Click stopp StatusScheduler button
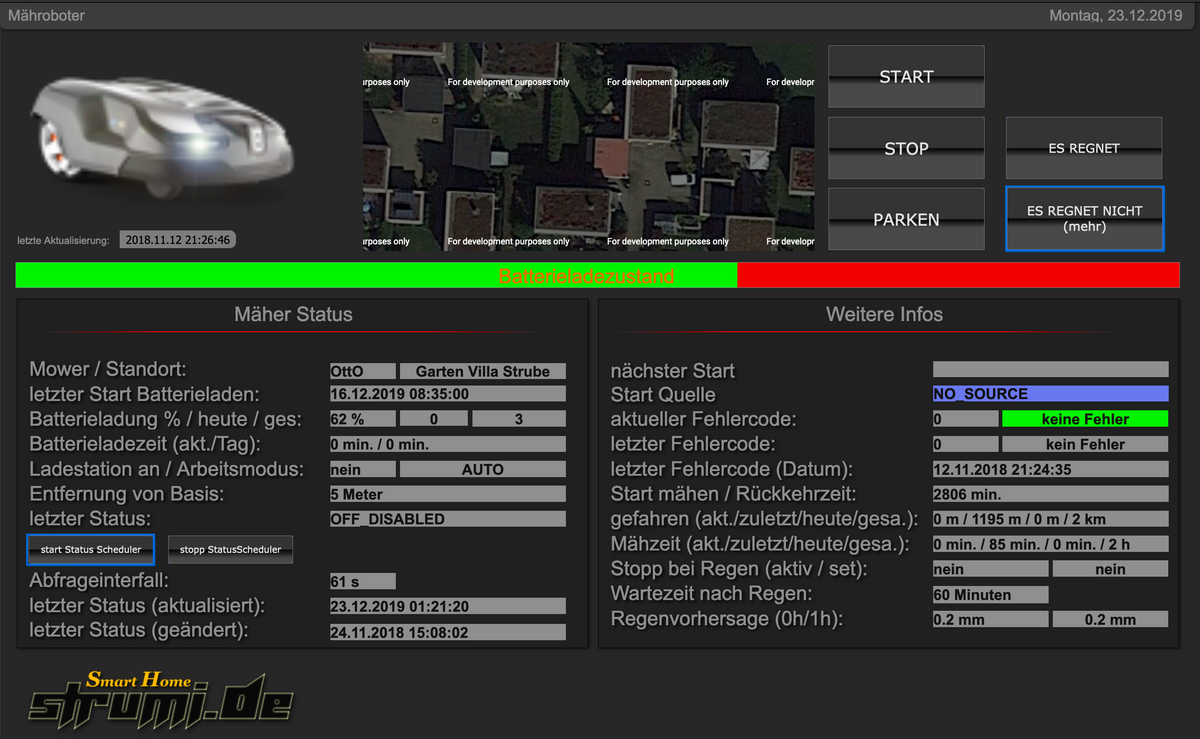Image resolution: width=1200 pixels, height=739 pixels. [x=230, y=549]
